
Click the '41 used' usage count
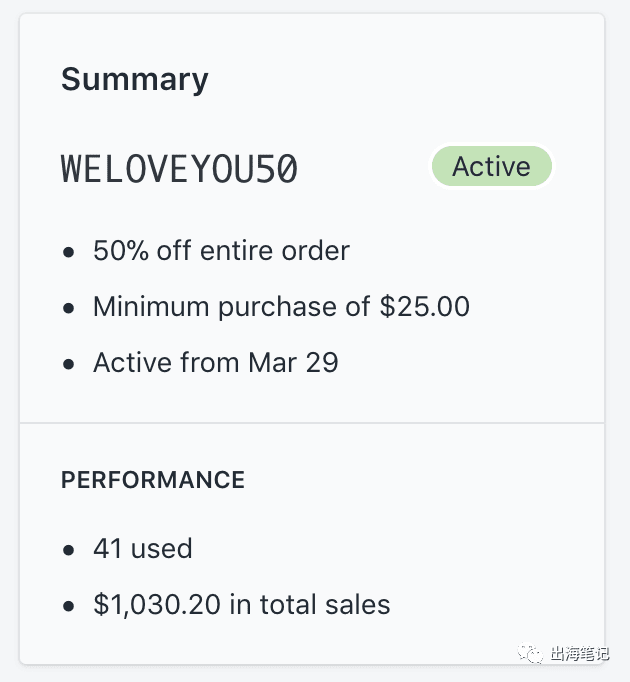click(143, 548)
